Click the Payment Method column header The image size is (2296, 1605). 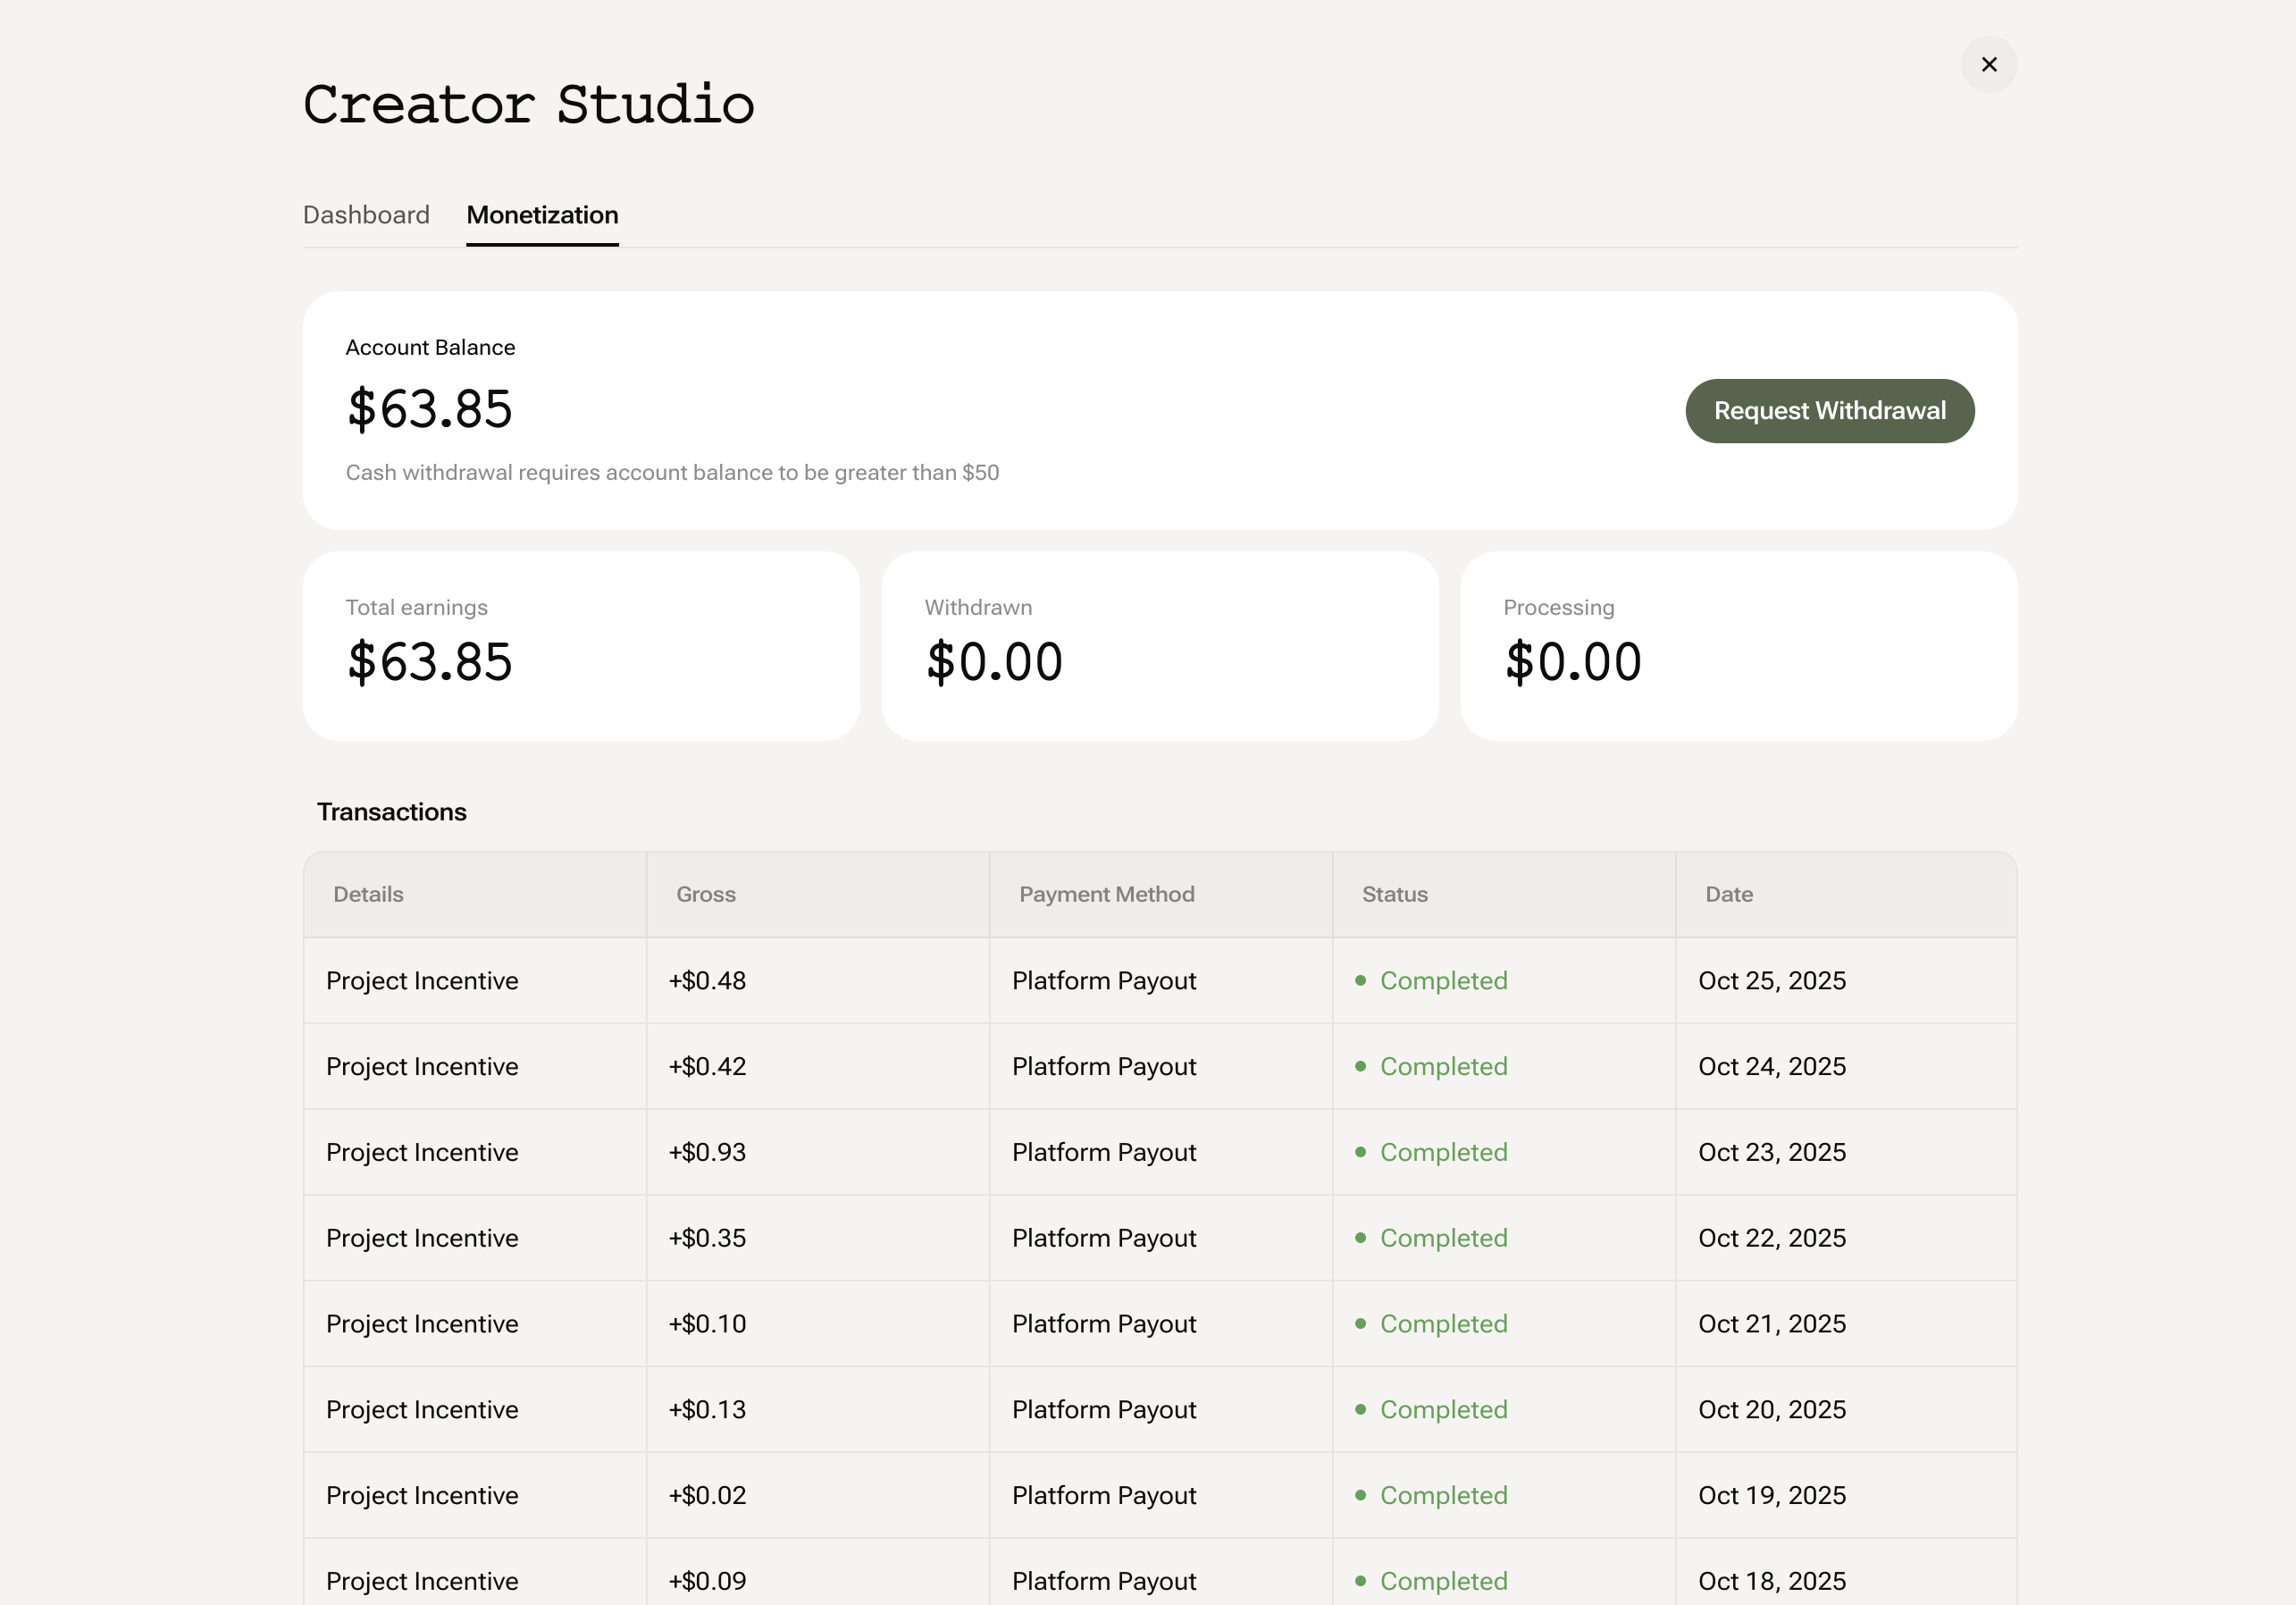1106,894
